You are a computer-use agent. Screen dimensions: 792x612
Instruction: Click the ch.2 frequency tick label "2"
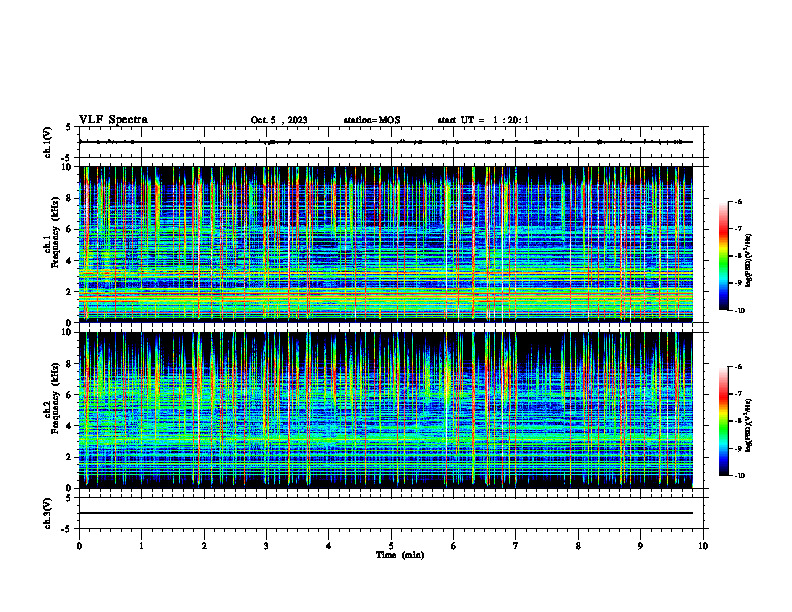pyautogui.click(x=70, y=457)
